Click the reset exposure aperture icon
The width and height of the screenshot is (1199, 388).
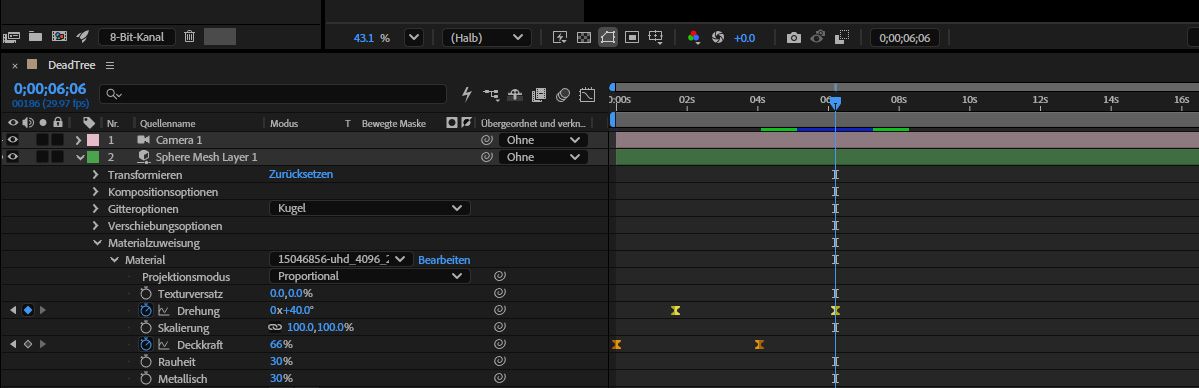(718, 37)
